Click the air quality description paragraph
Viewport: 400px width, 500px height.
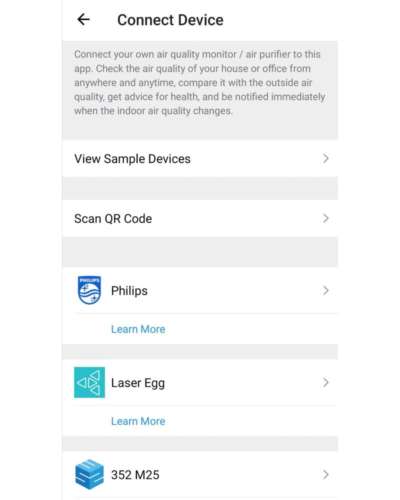200,82
